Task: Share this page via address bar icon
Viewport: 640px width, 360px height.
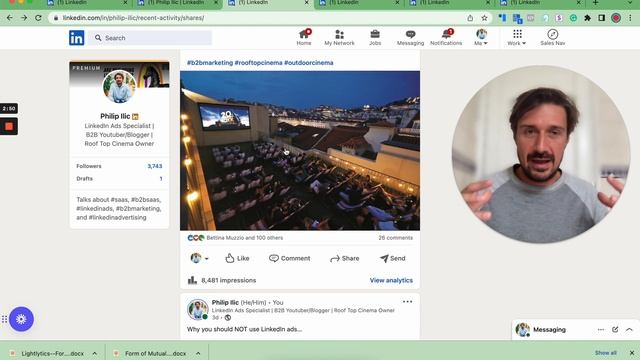Action: (x=470, y=18)
